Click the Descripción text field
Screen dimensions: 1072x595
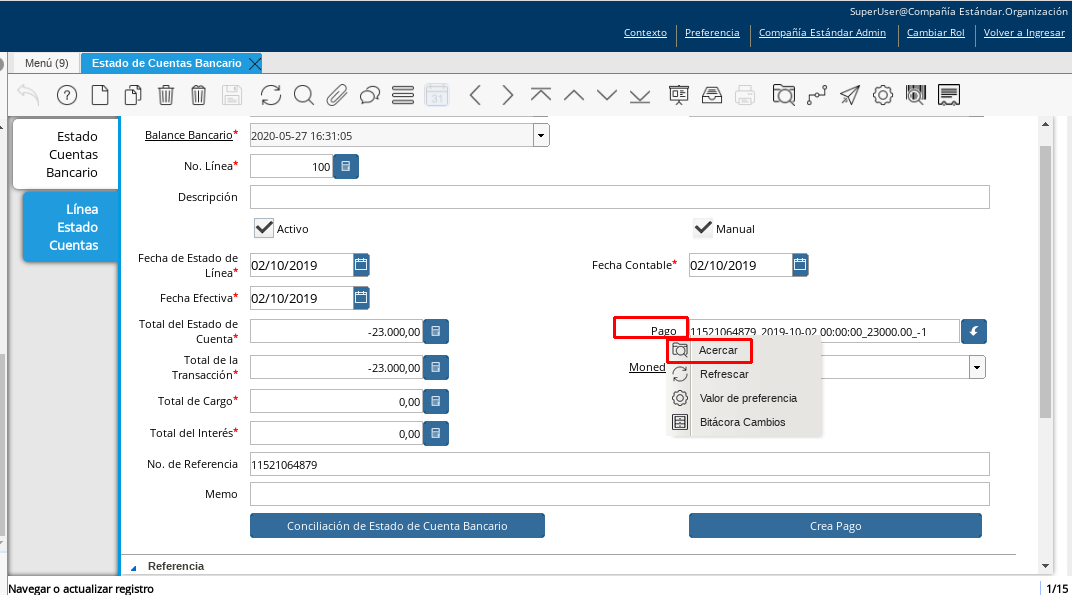tap(619, 197)
